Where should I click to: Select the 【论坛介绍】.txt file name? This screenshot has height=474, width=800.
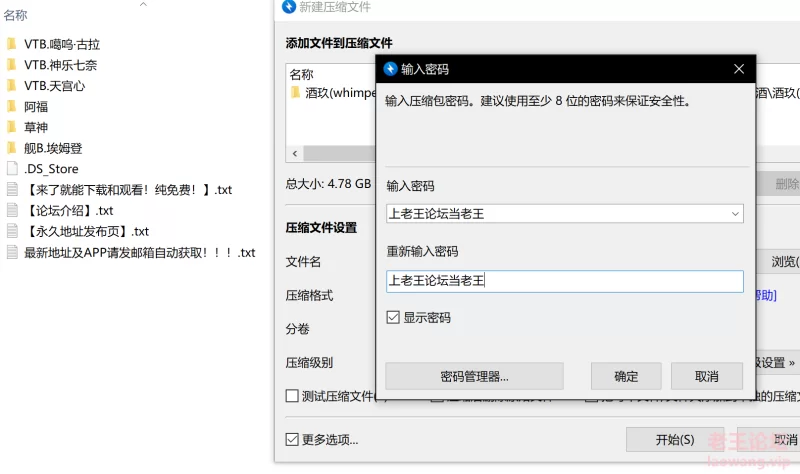69,210
